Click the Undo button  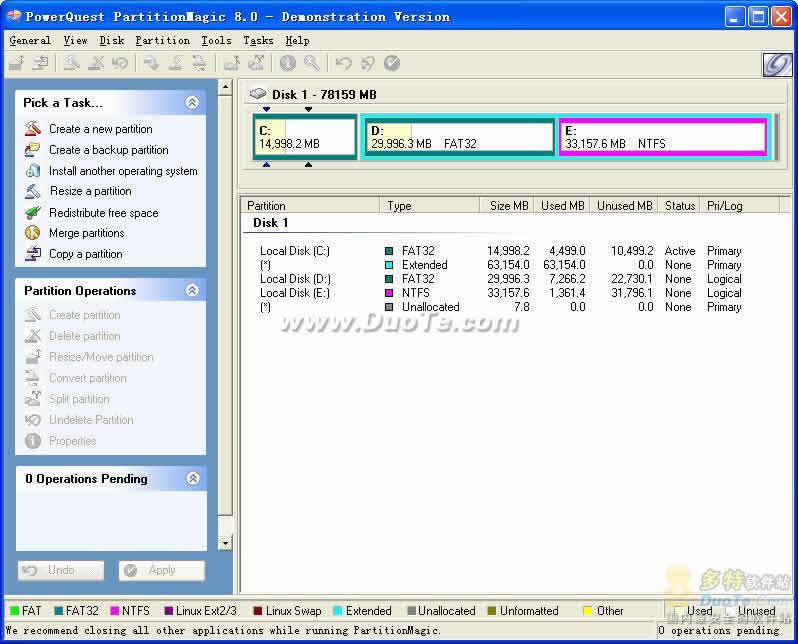[x=61, y=570]
